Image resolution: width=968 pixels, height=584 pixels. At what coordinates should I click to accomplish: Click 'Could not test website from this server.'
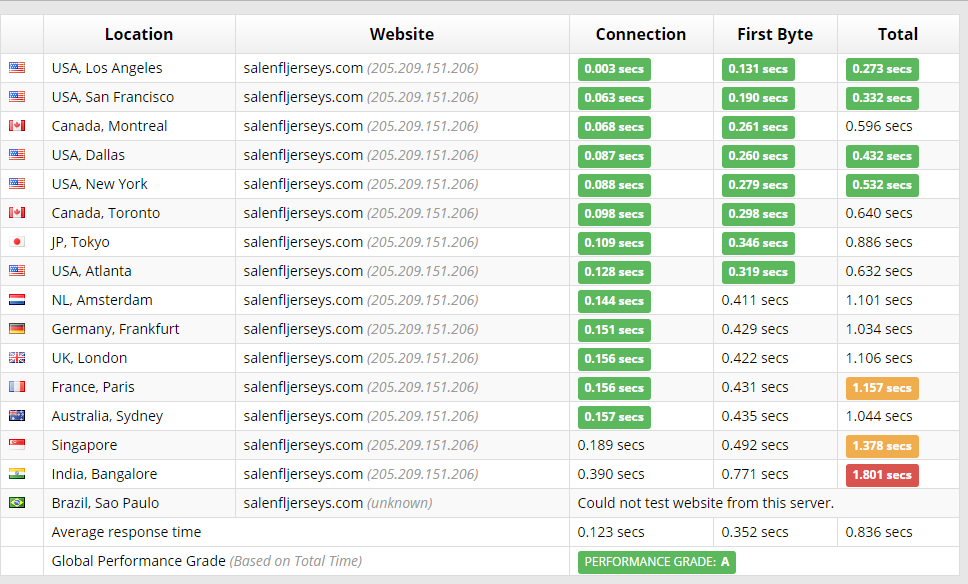pos(706,503)
